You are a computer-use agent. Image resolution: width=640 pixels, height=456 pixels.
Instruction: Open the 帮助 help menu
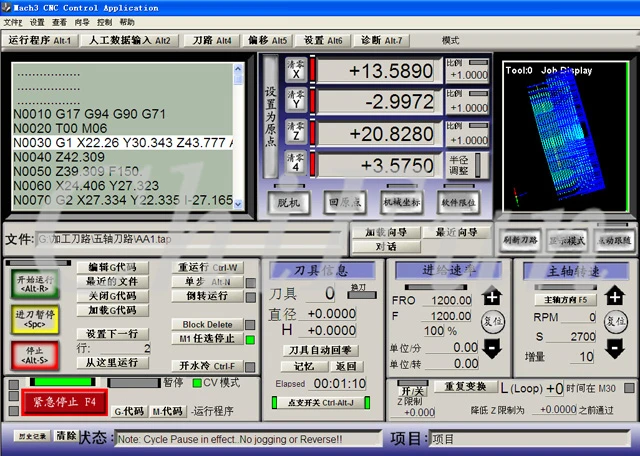pyautogui.click(x=127, y=22)
